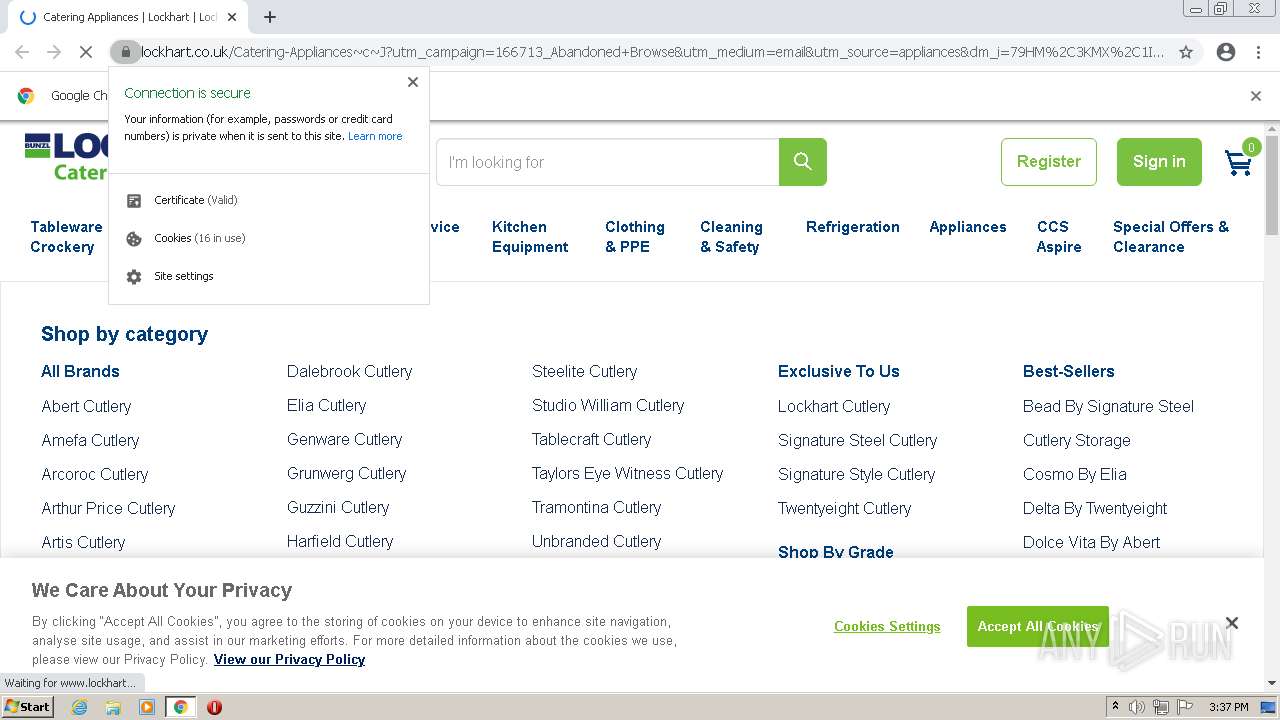
Task: Click Learn more in security popup
Action: [375, 136]
